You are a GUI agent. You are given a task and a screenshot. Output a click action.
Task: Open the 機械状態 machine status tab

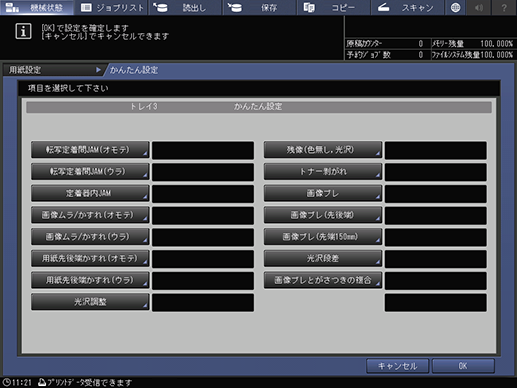click(x=37, y=7)
